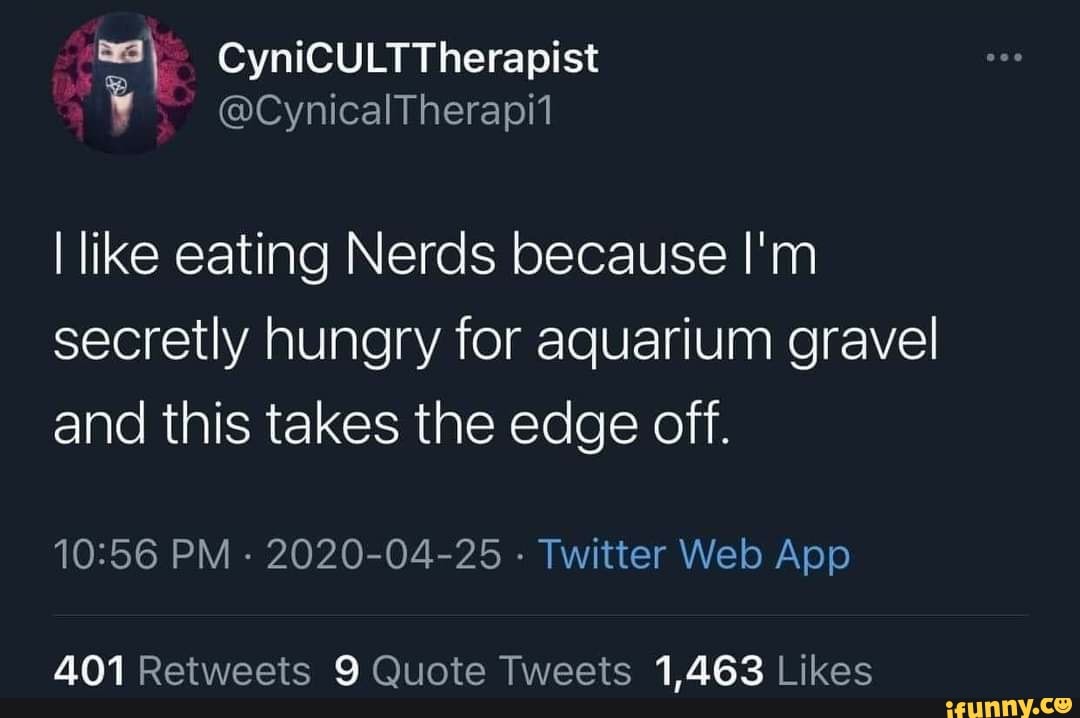Click the display name CyniCULTTherapist

pos(408,57)
